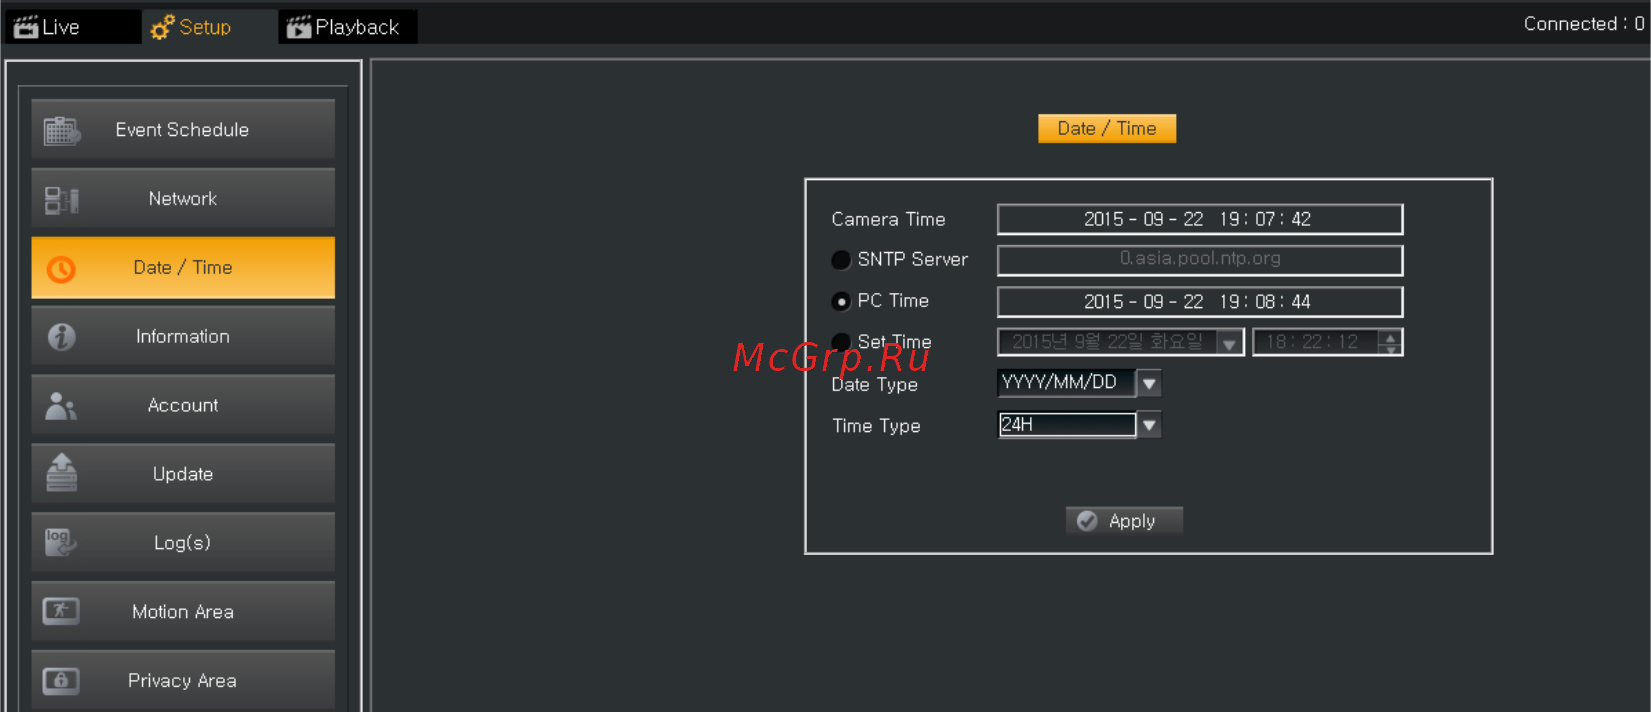The image size is (1651, 712).
Task: Click the 'Time Type' label
Action: click(876, 426)
